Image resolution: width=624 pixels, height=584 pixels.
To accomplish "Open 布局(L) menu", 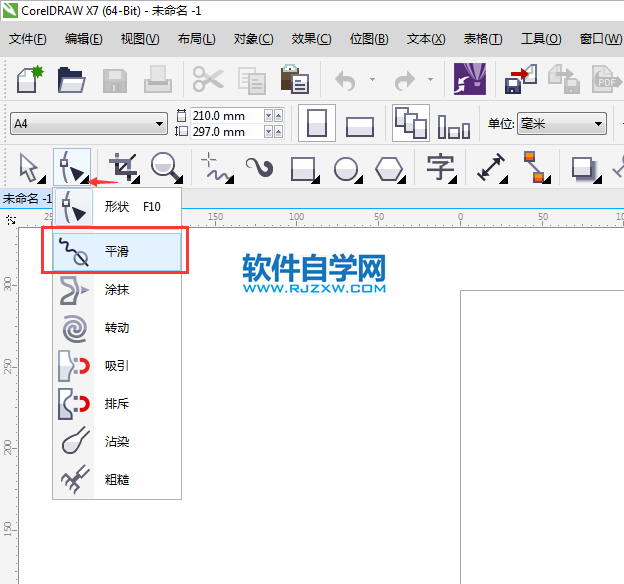I will (197, 39).
